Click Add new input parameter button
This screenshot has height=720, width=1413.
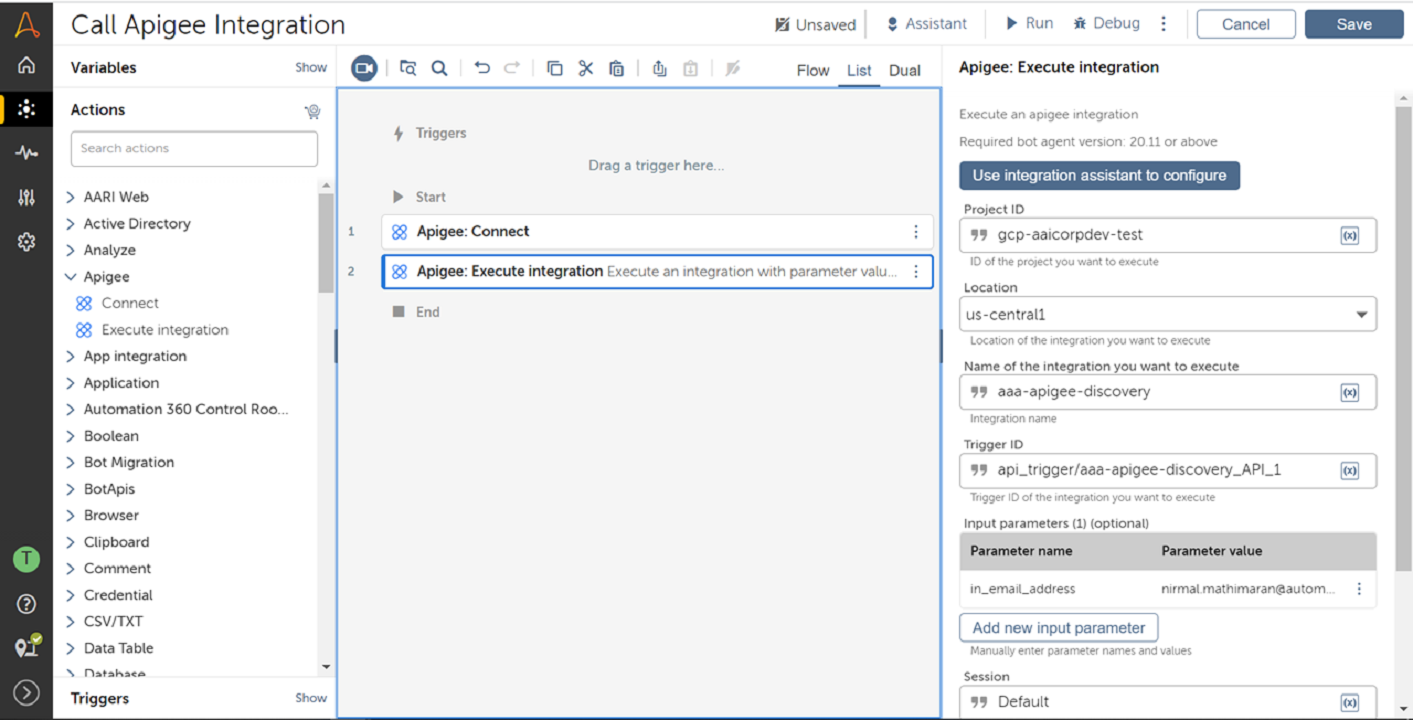click(1058, 628)
